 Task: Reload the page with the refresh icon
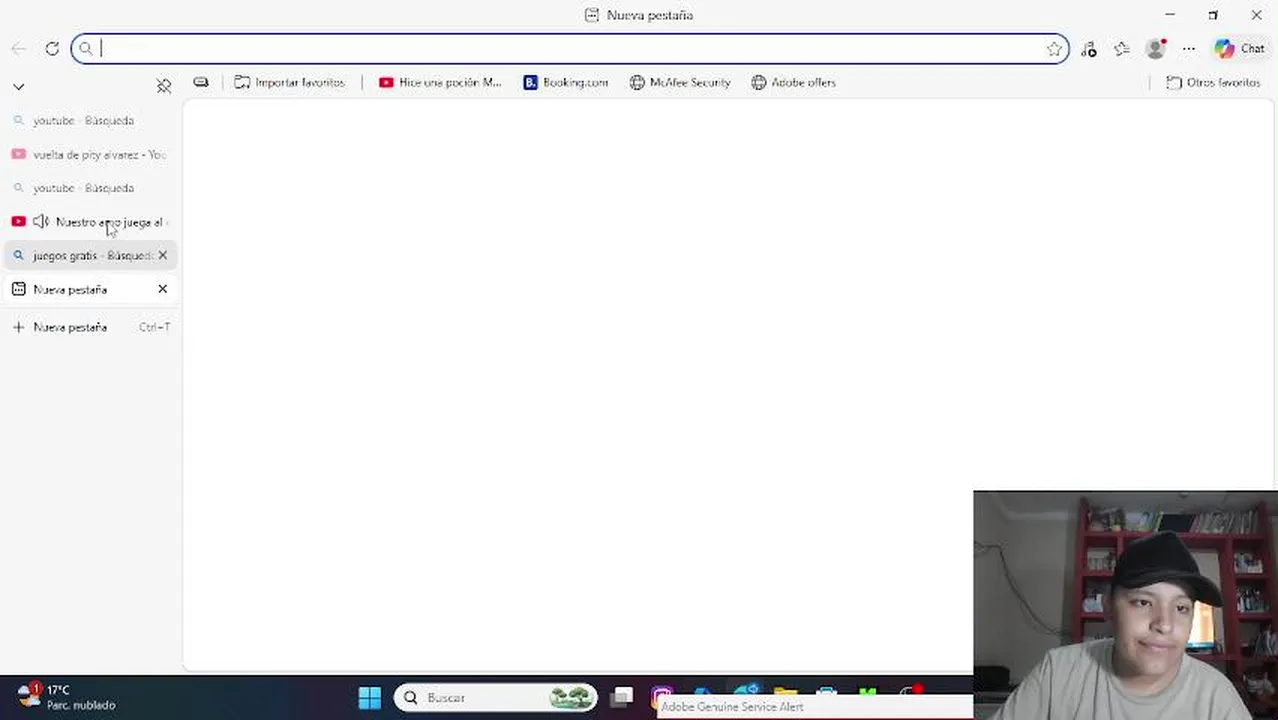coord(52,48)
